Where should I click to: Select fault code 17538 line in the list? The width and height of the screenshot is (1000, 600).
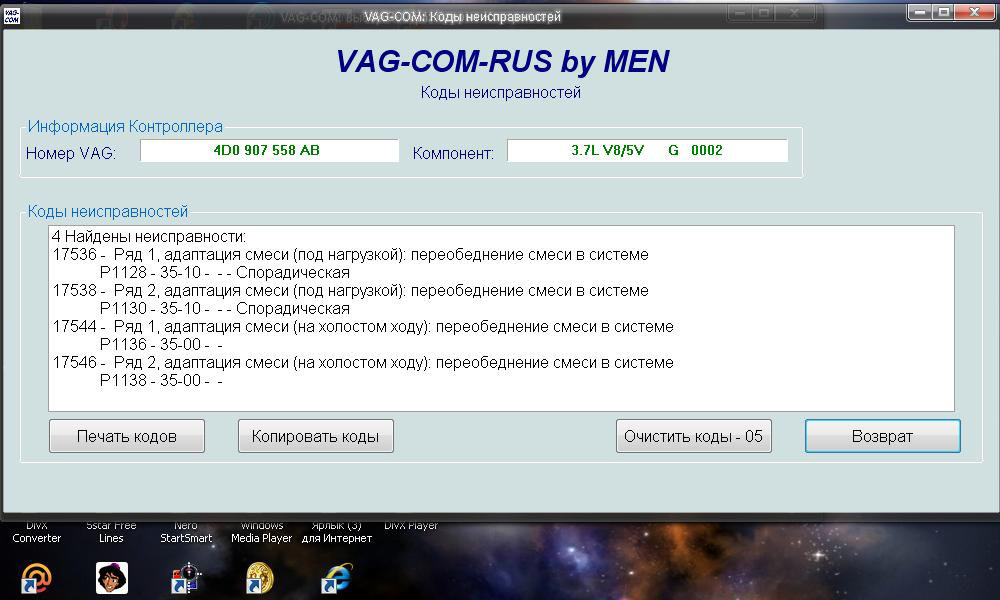(x=350, y=291)
